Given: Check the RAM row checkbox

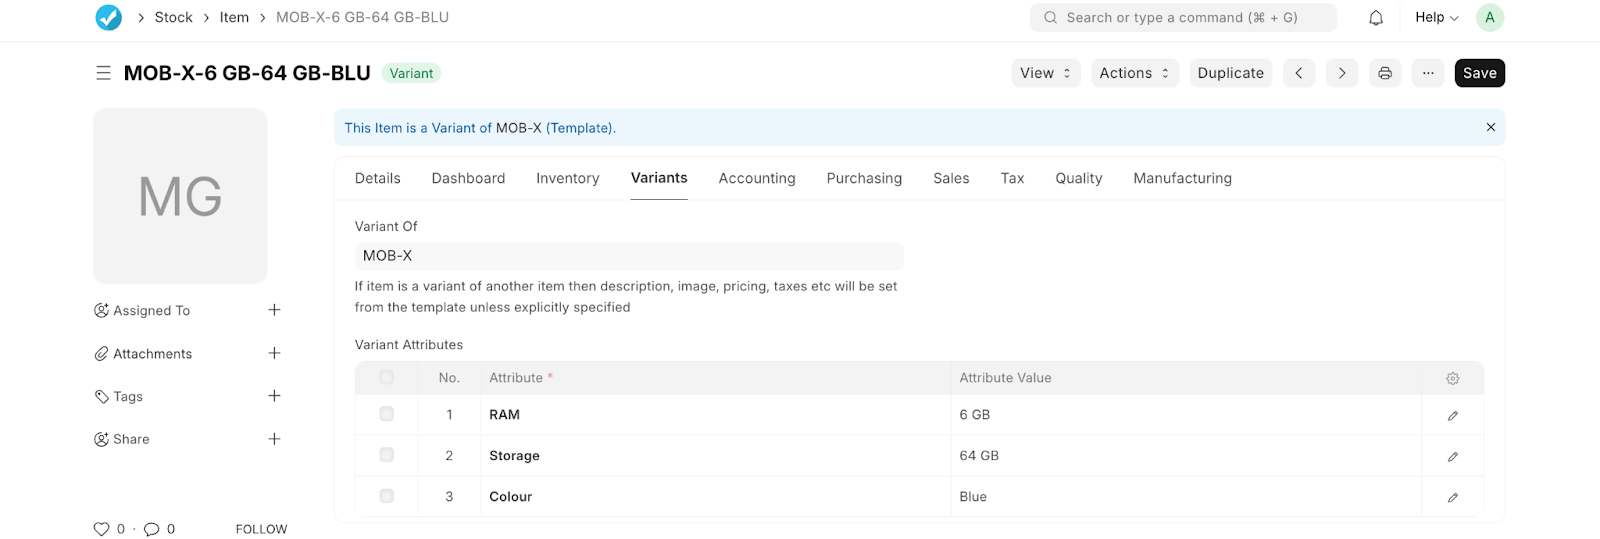Looking at the screenshot, I should pyautogui.click(x=387, y=414).
